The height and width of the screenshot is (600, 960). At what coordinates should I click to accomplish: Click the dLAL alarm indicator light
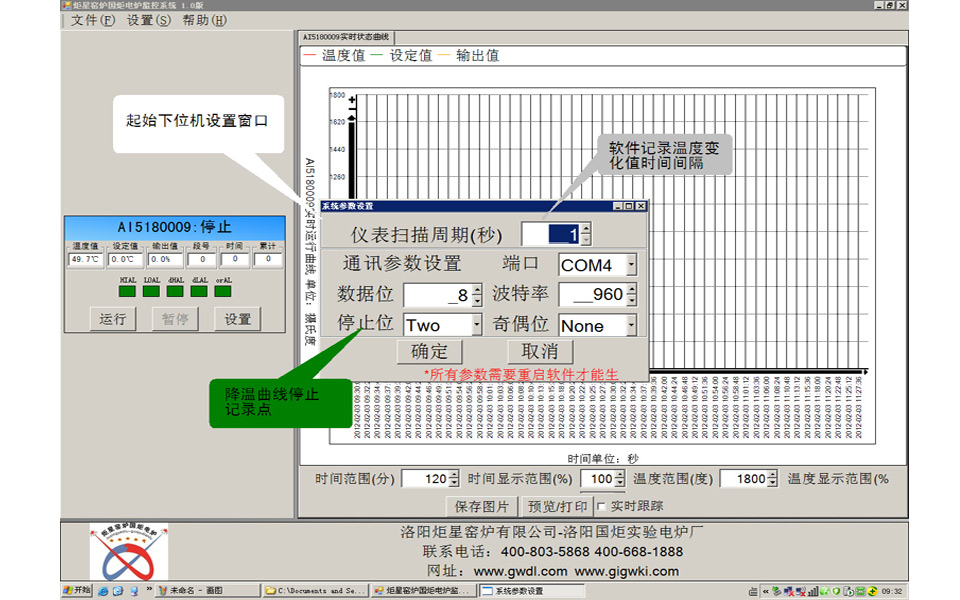(199, 292)
